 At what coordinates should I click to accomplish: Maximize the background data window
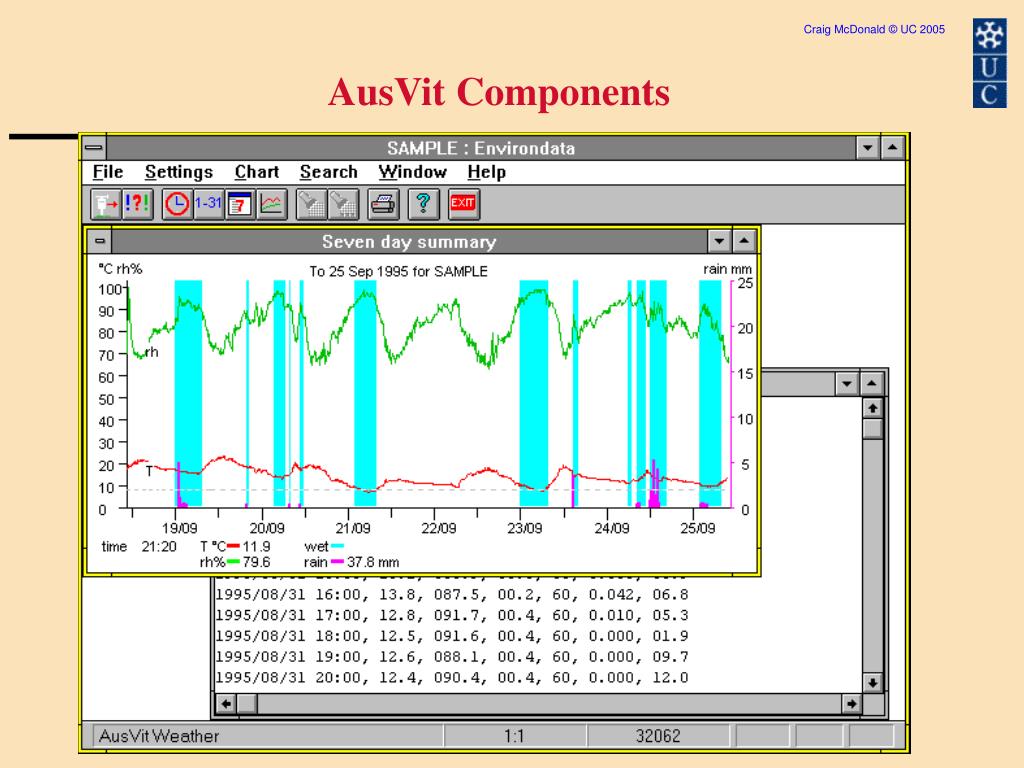(x=872, y=383)
